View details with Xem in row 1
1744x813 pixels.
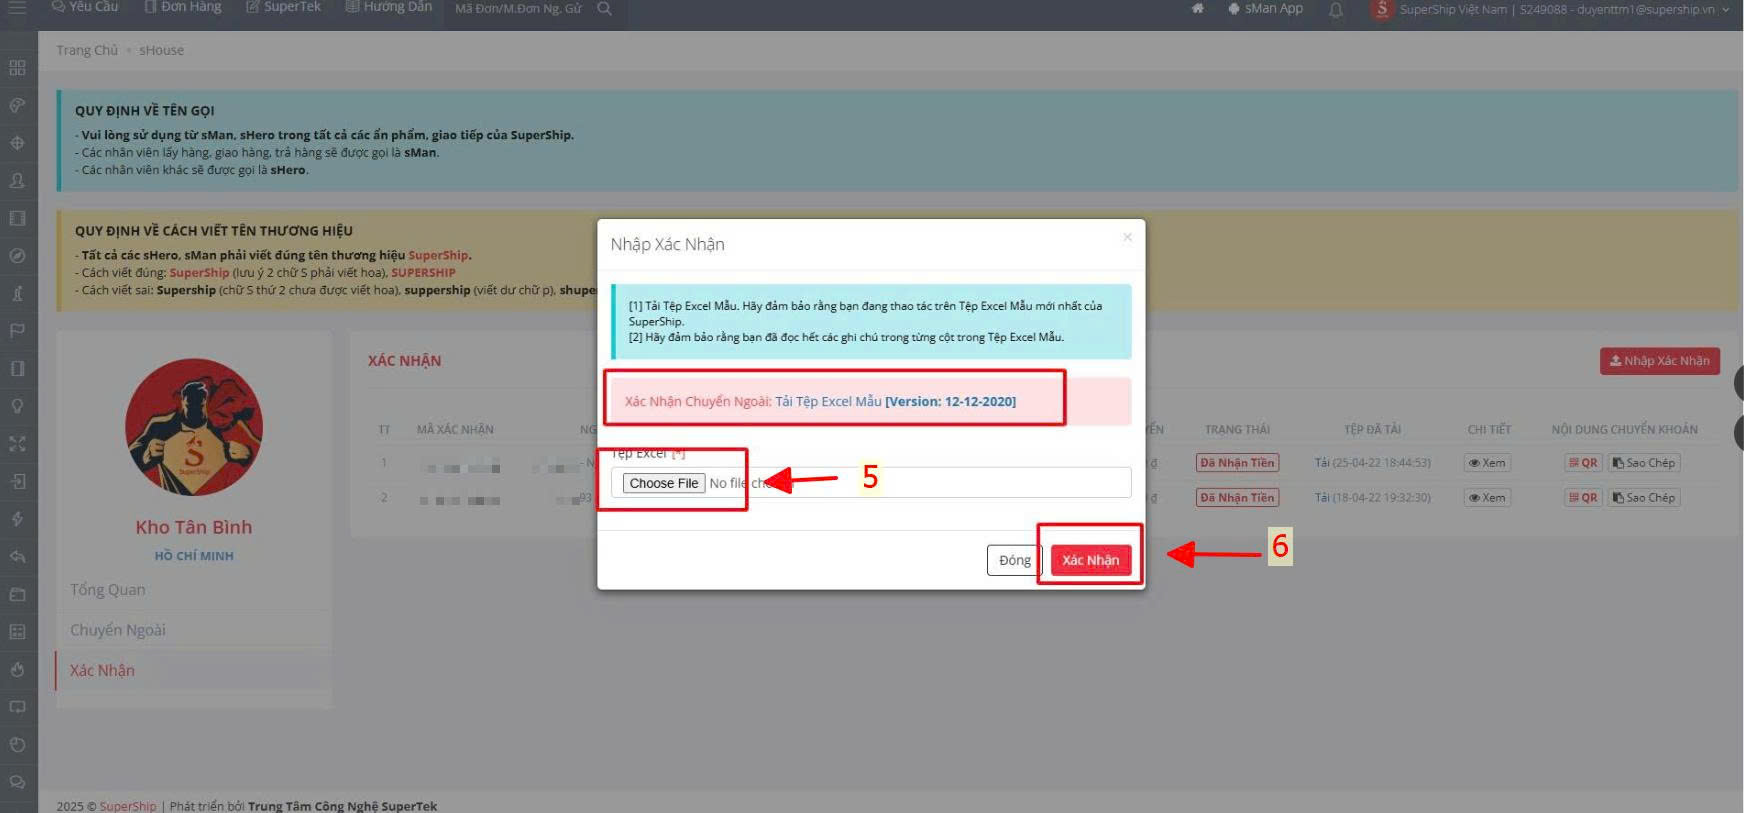point(1487,463)
